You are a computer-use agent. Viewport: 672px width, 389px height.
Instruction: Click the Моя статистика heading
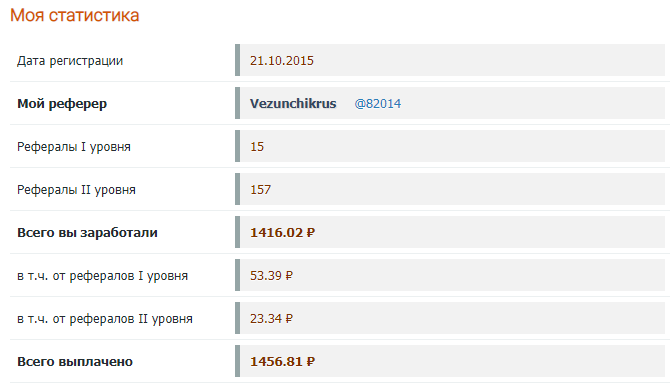point(75,15)
